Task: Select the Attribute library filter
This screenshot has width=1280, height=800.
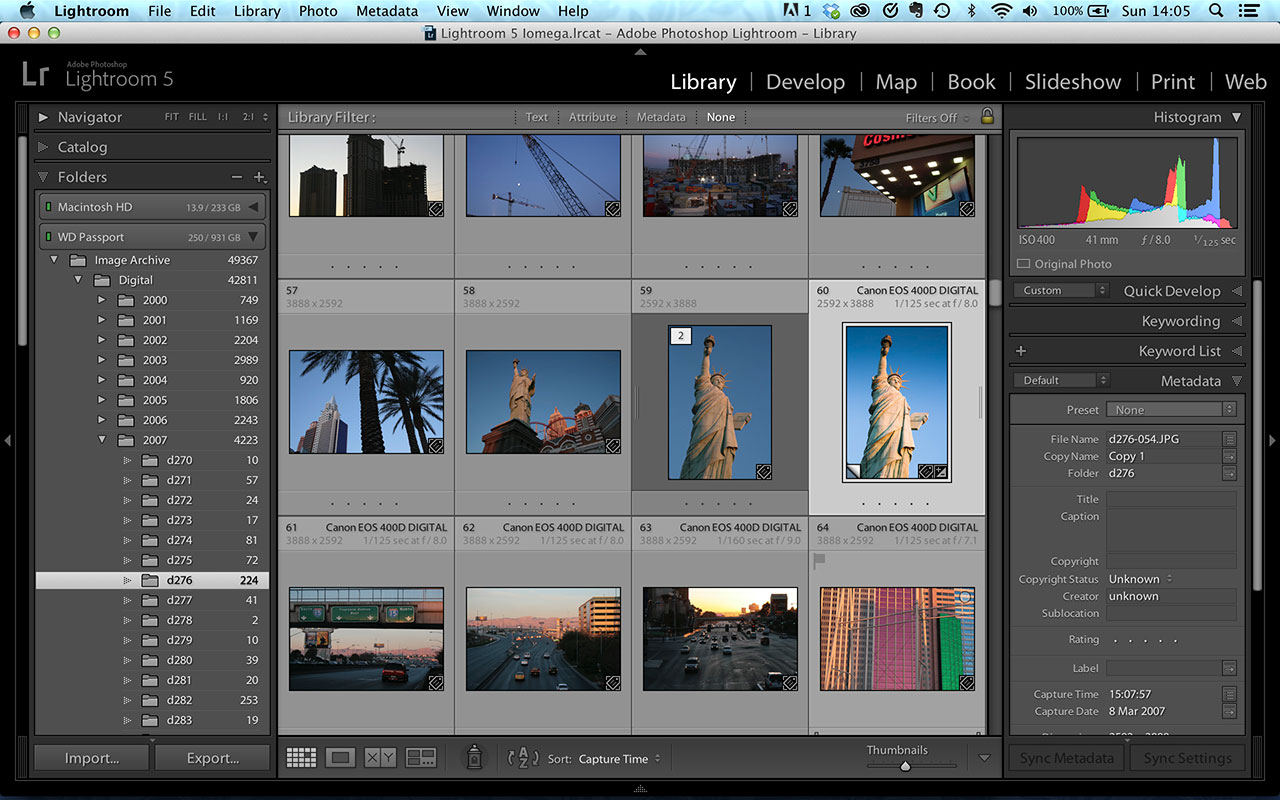Action: [592, 117]
